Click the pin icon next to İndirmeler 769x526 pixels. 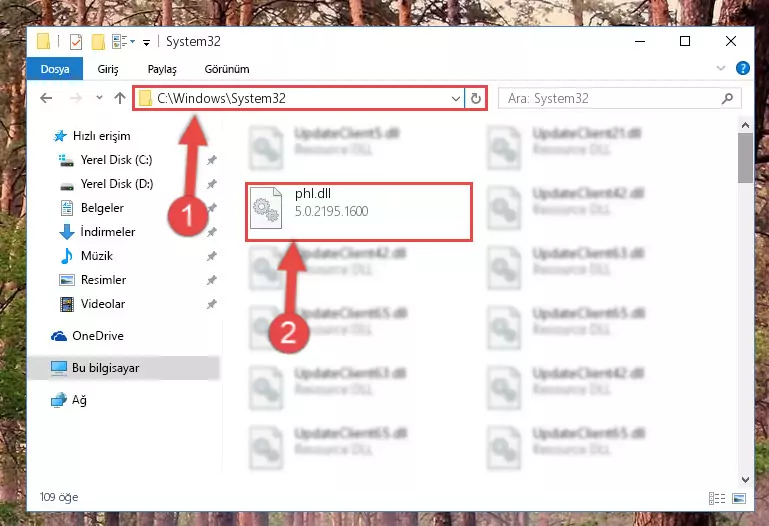211,232
